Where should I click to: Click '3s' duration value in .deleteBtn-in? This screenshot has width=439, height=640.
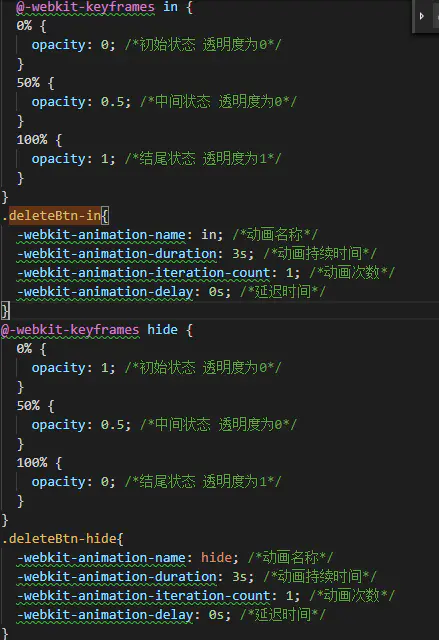click(x=239, y=254)
